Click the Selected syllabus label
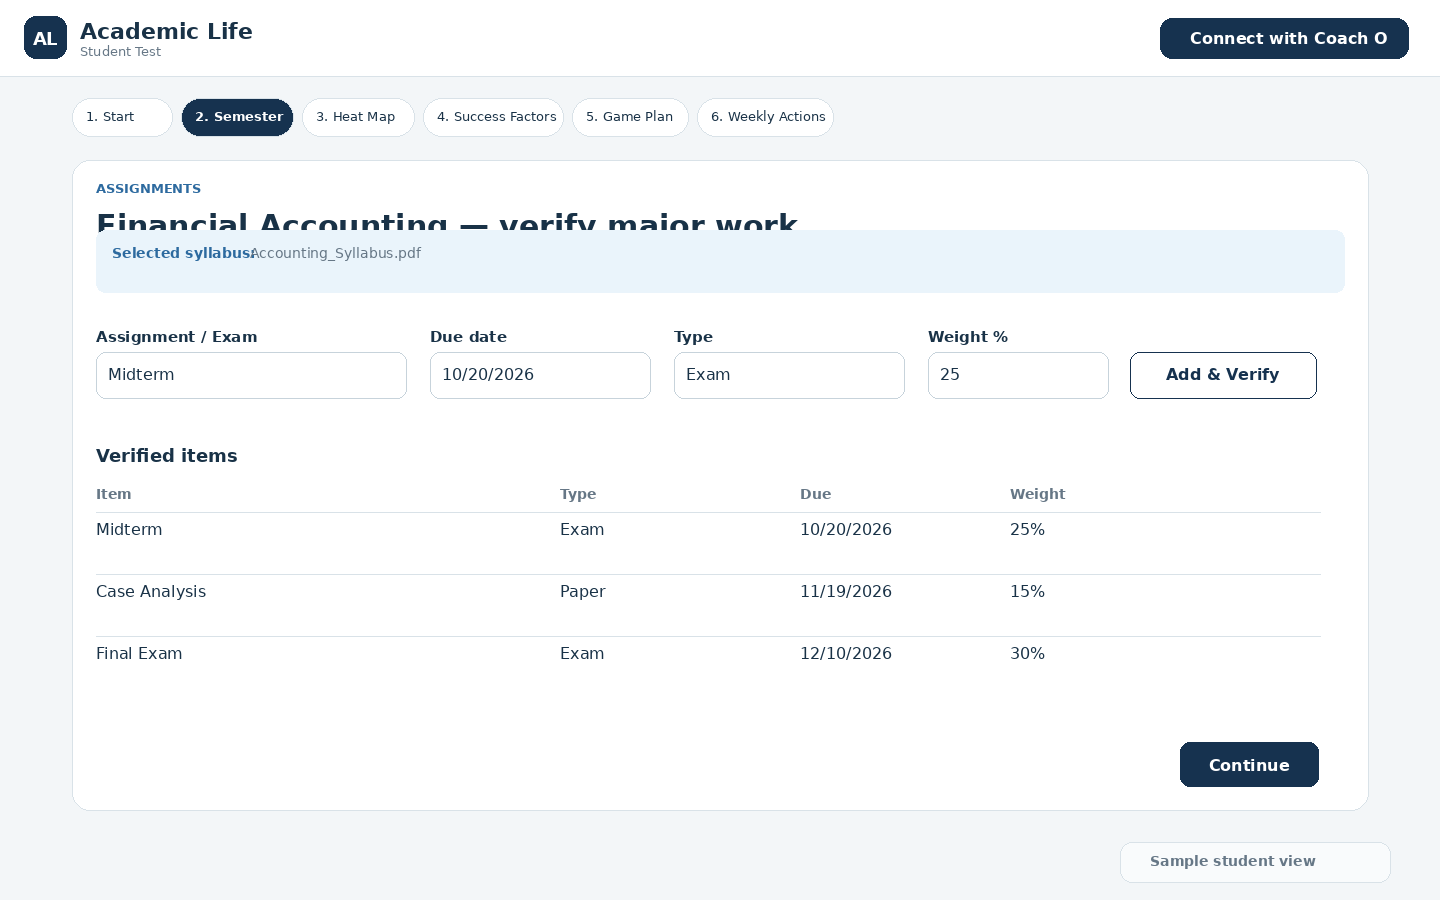The width and height of the screenshot is (1440, 900). (x=182, y=253)
